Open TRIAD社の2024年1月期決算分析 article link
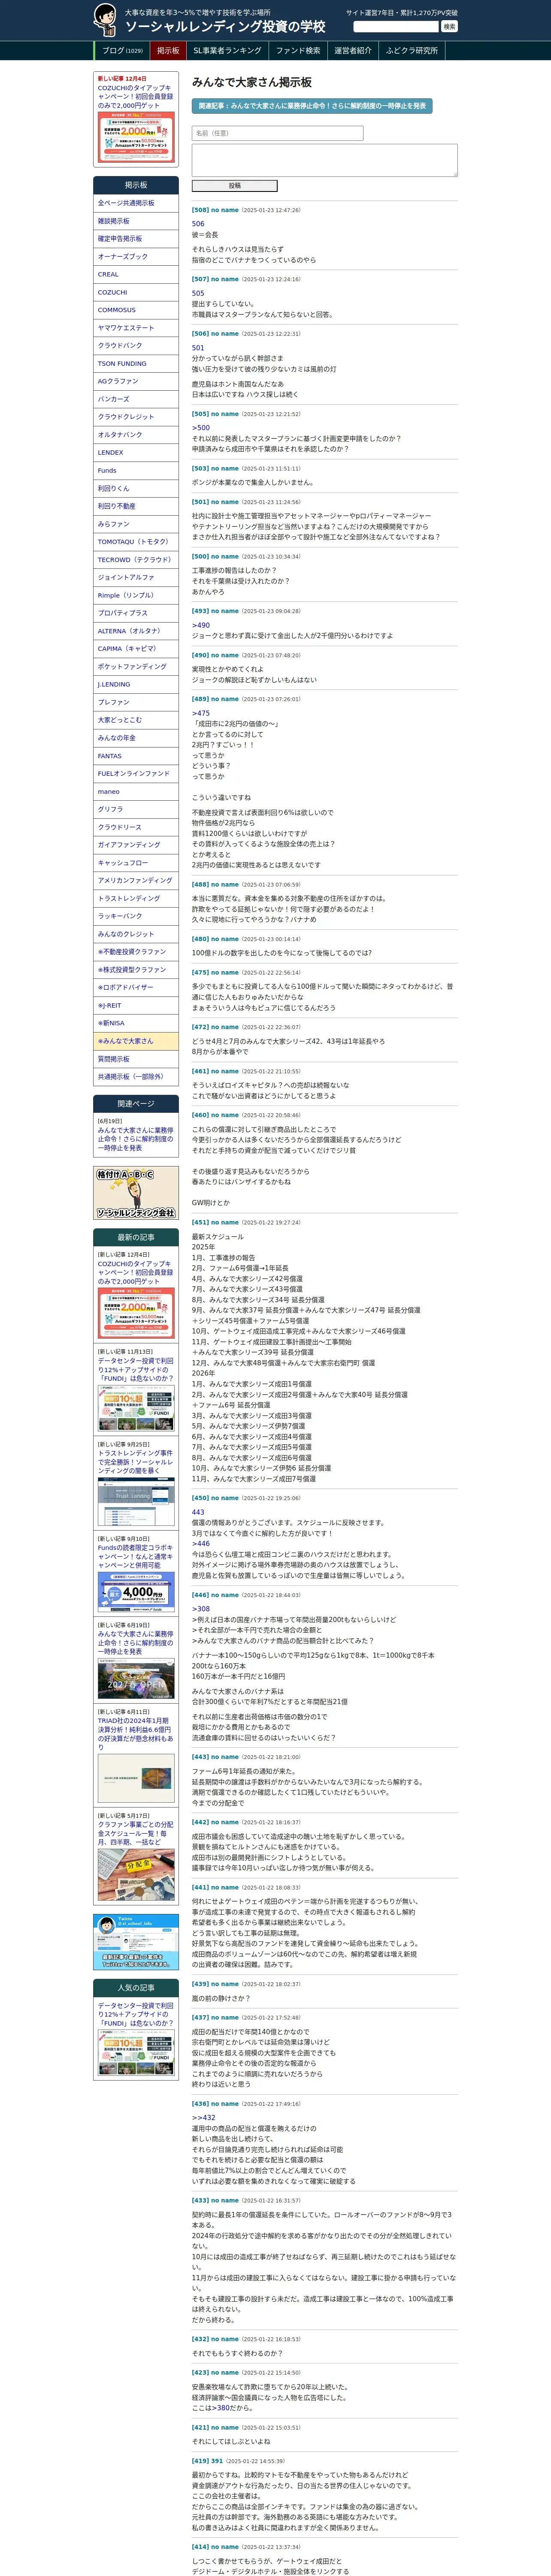The height and width of the screenshot is (2576, 551). (136, 1734)
